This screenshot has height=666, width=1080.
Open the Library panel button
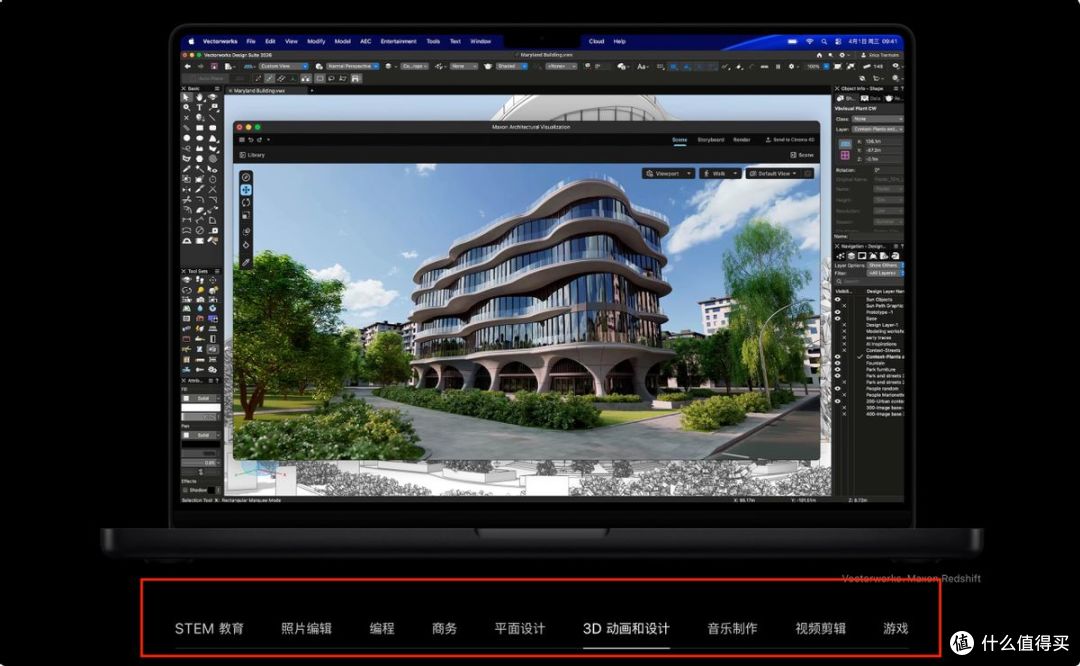252,155
